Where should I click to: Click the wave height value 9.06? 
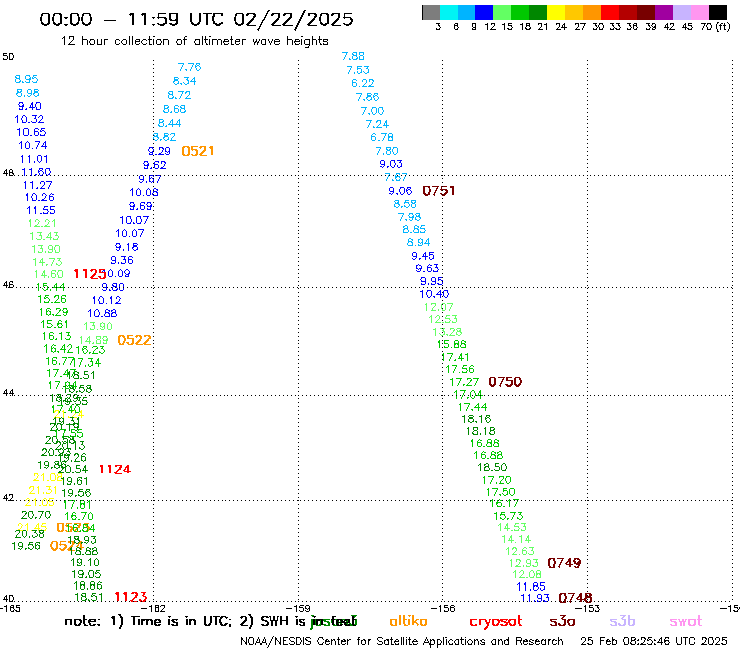tap(400, 191)
